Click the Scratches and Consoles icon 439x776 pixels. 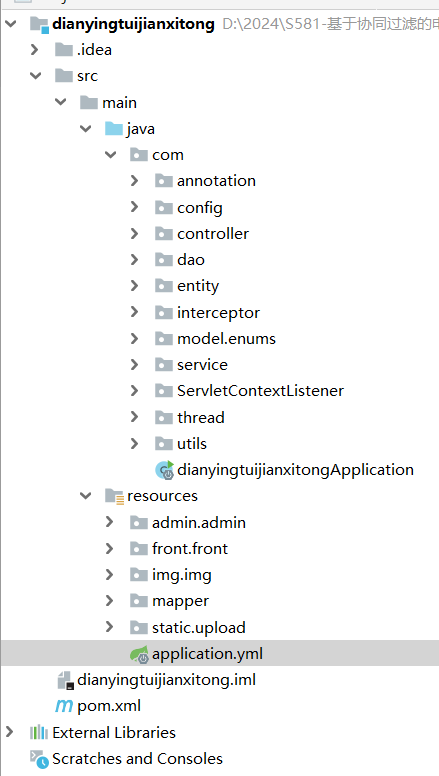point(39,759)
